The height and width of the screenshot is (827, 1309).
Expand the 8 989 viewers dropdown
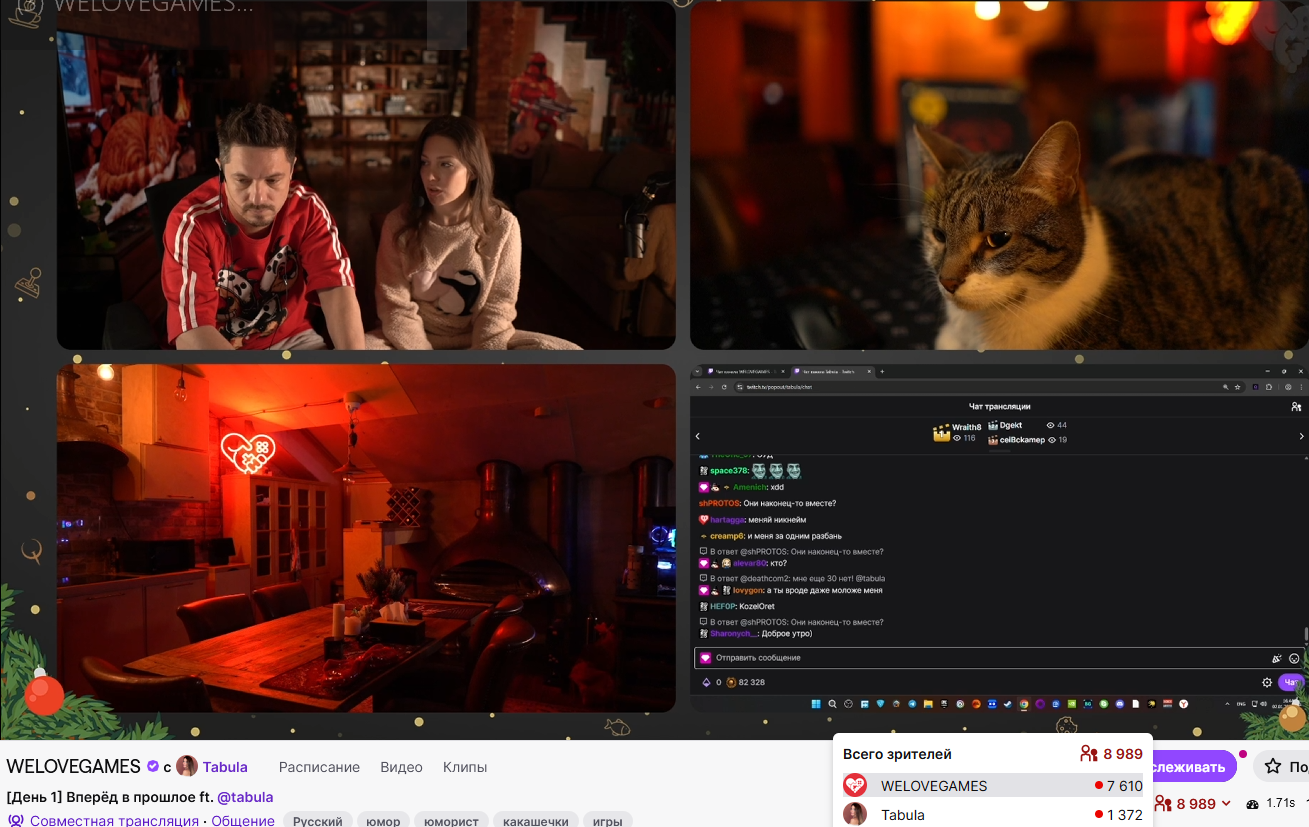pyautogui.click(x=1193, y=804)
